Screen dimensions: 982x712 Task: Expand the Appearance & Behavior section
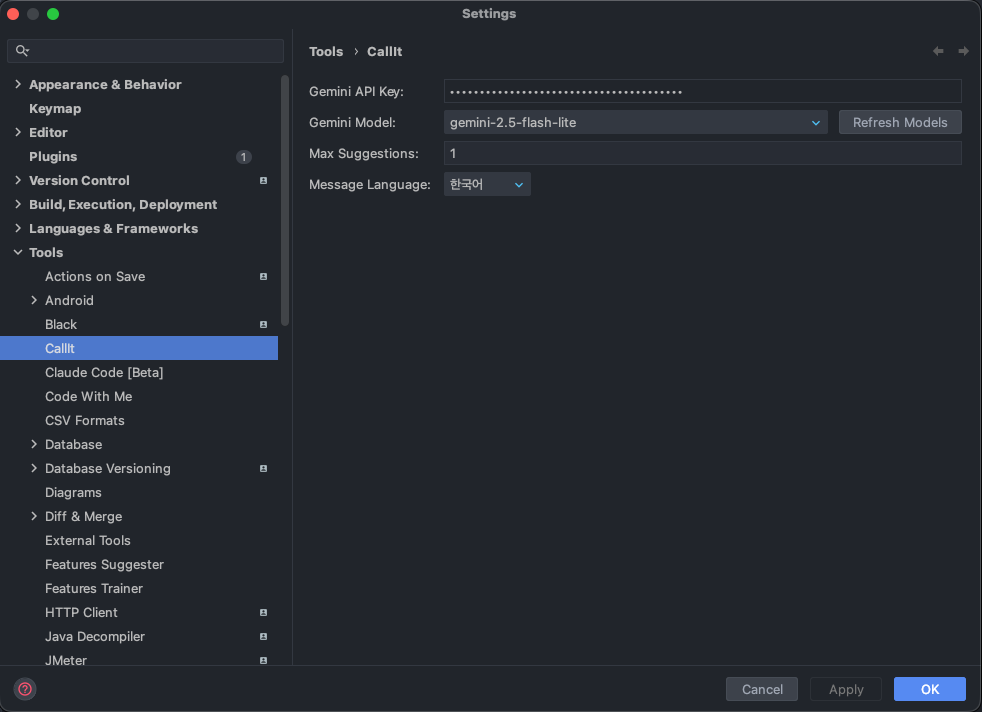18,85
